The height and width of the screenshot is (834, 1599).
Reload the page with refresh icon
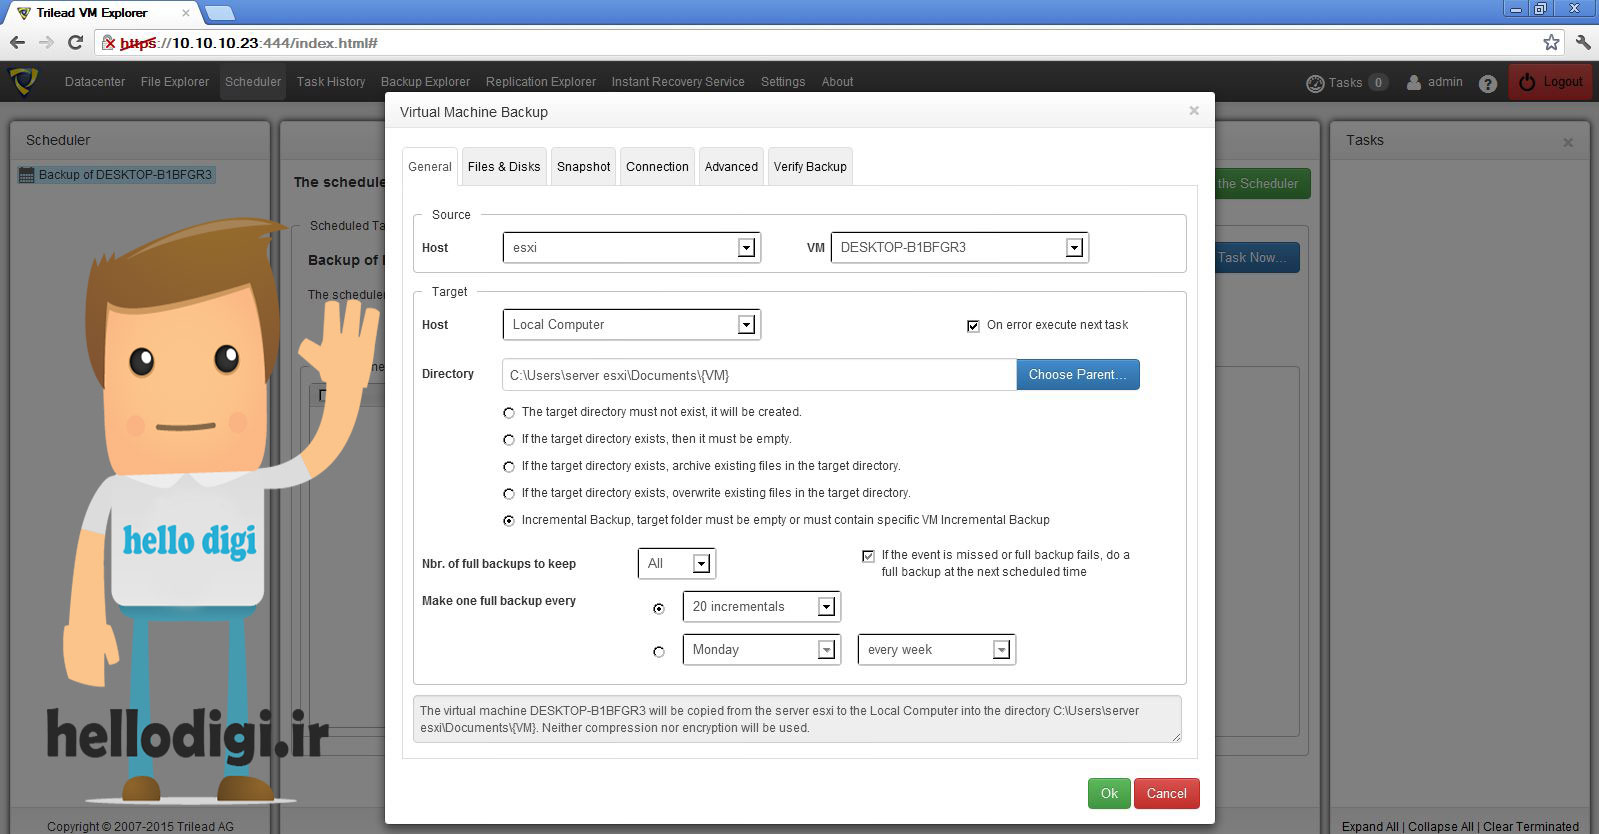[75, 42]
